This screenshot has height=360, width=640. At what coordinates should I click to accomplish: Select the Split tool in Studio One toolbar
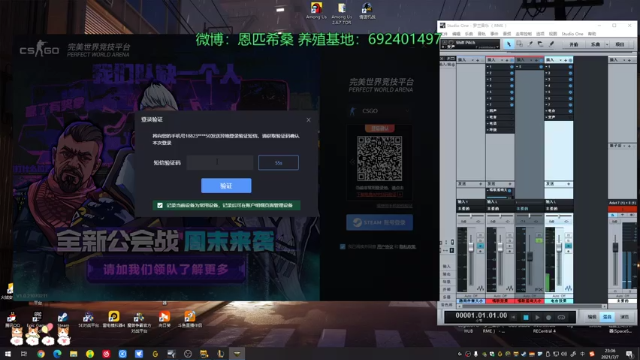[x=530, y=44]
